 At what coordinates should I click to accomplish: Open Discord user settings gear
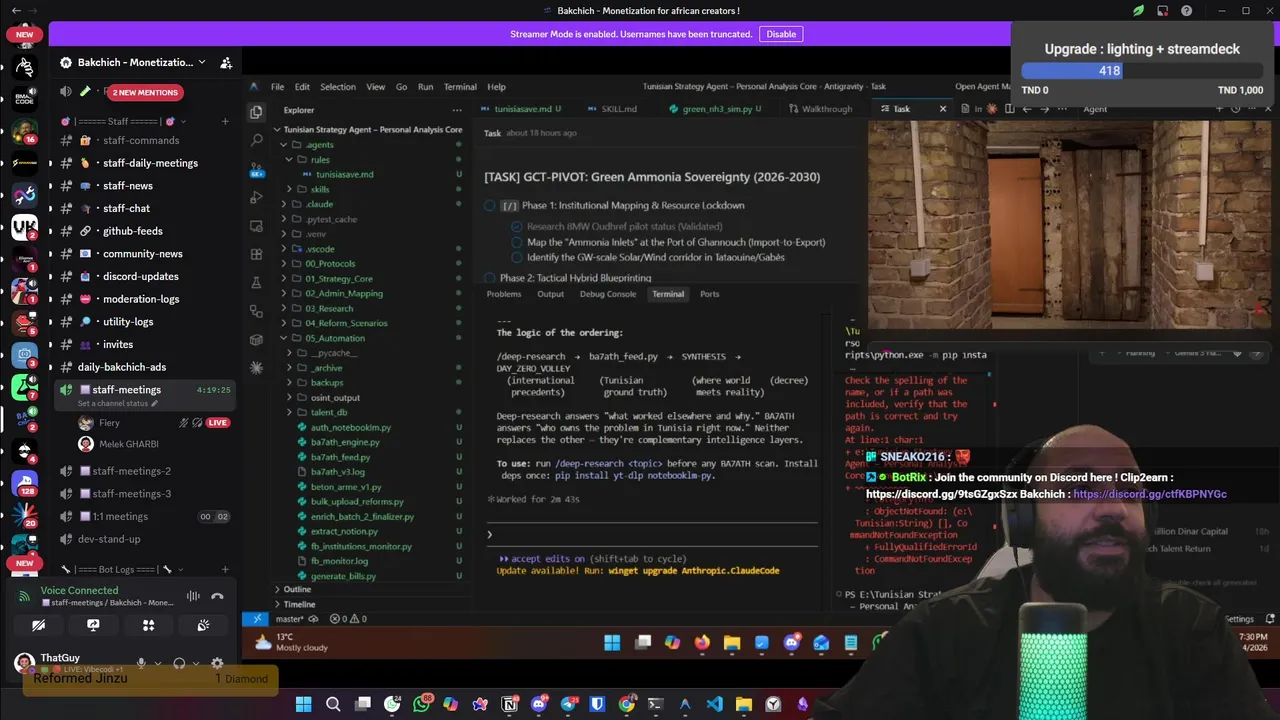[x=217, y=663]
